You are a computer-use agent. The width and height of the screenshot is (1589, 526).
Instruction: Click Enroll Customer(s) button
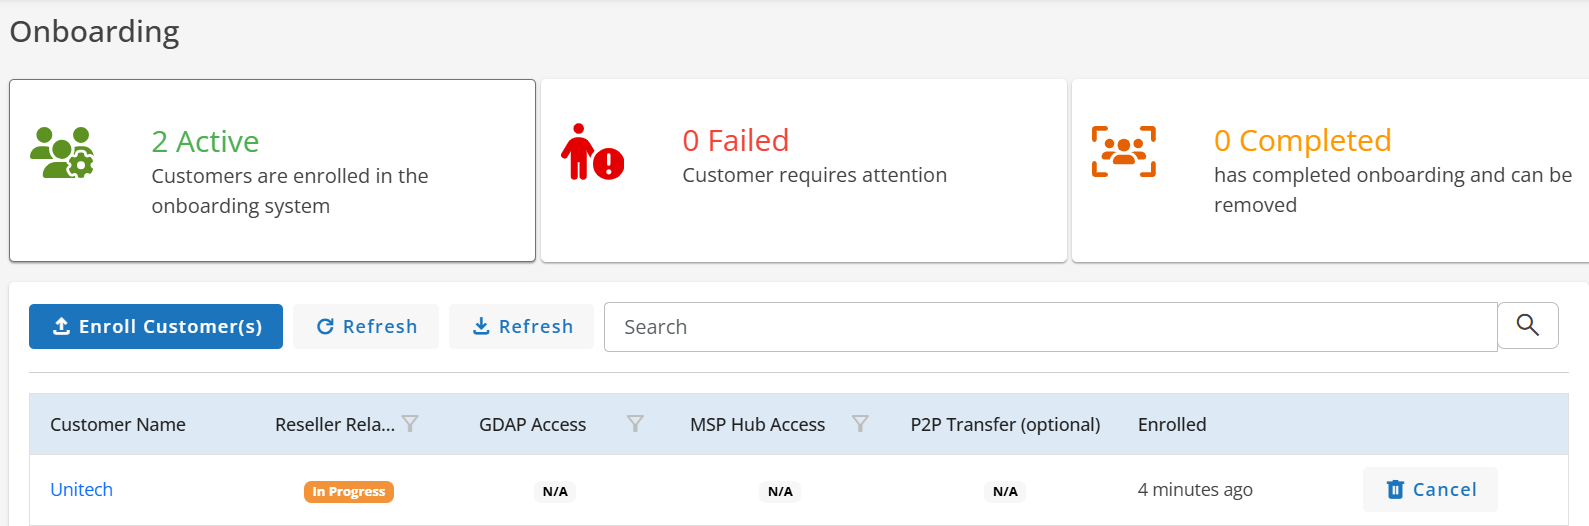click(156, 326)
